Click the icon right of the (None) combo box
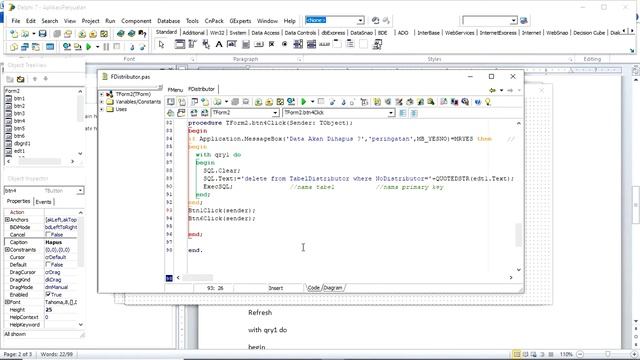This screenshot has width=640, height=360. [x=375, y=20]
